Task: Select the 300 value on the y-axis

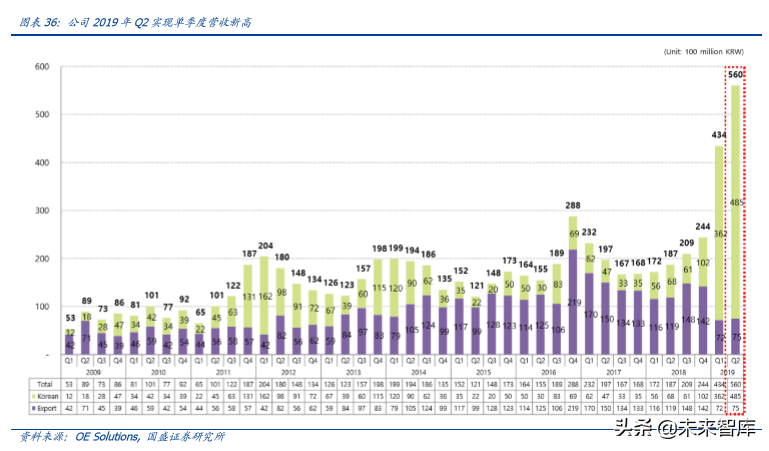Action: tap(41, 211)
